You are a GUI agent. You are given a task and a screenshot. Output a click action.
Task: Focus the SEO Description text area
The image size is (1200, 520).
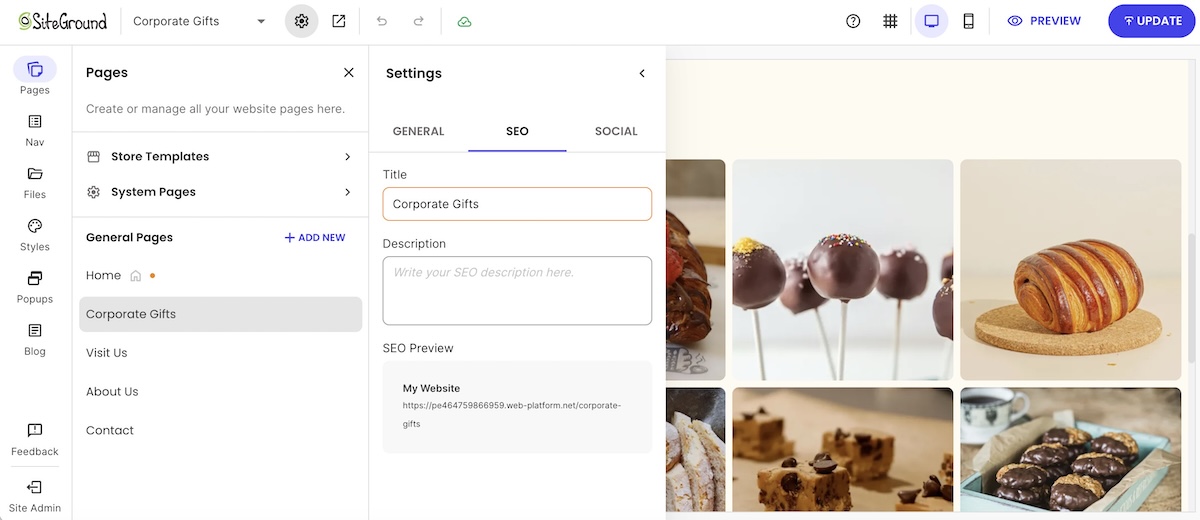click(x=517, y=291)
